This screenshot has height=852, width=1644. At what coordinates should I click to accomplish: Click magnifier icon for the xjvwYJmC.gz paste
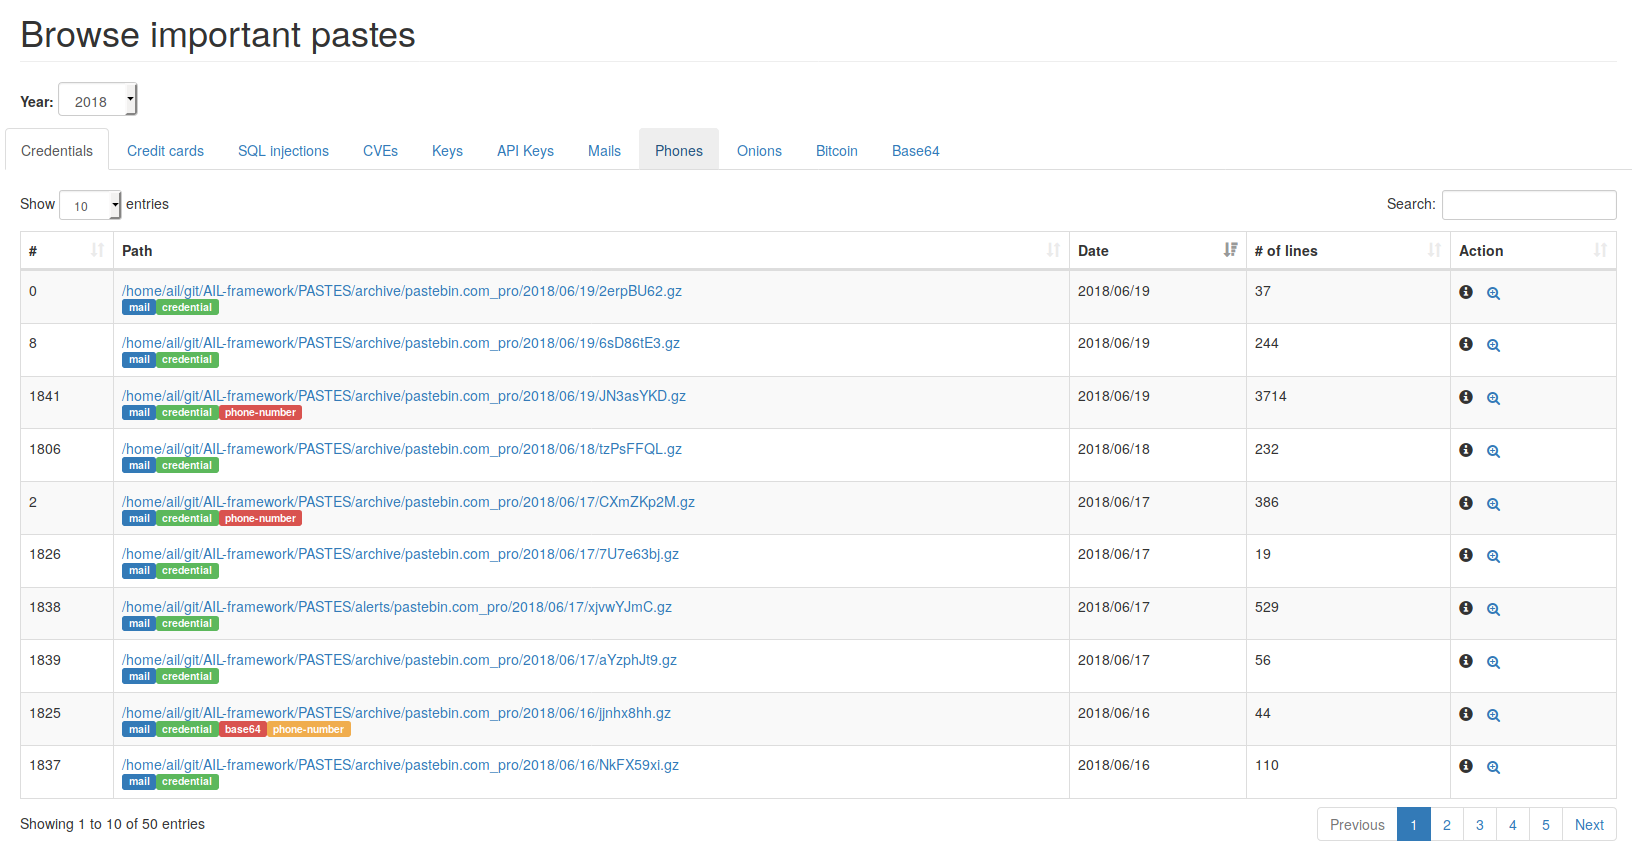pos(1493,609)
